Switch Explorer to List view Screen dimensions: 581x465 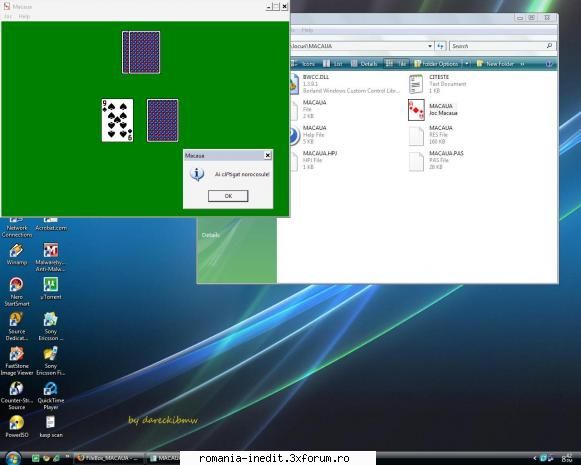point(333,64)
